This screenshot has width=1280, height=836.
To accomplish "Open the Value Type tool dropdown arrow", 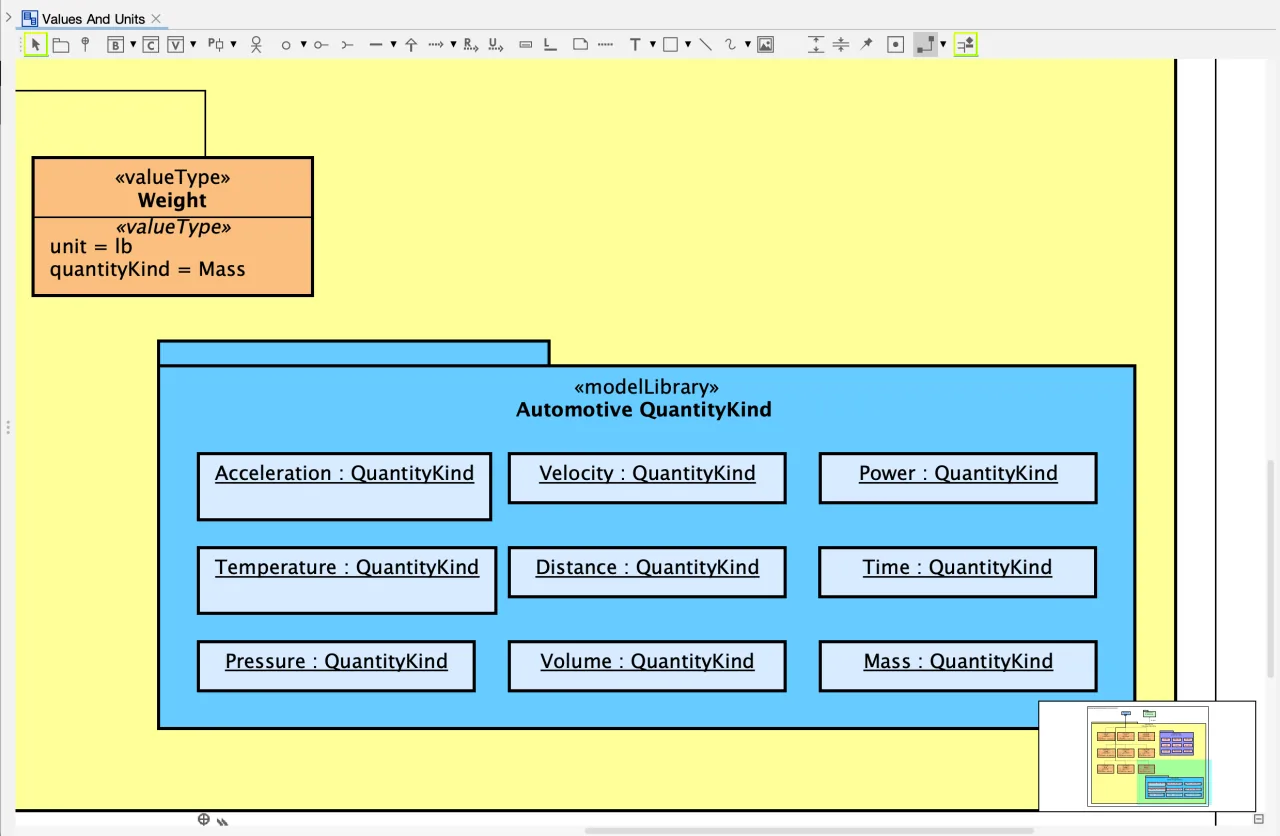I will pyautogui.click(x=192, y=45).
